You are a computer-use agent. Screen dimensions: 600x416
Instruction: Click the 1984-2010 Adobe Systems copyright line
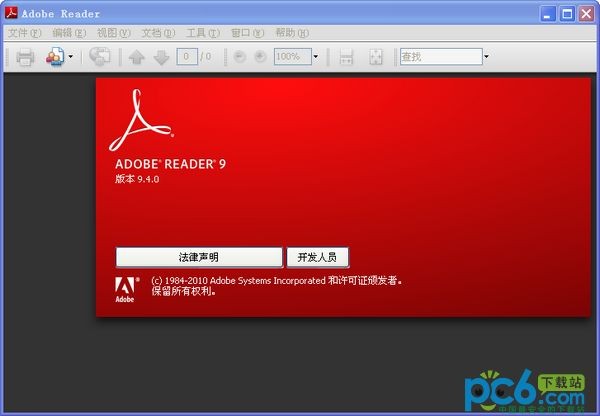pos(276,281)
